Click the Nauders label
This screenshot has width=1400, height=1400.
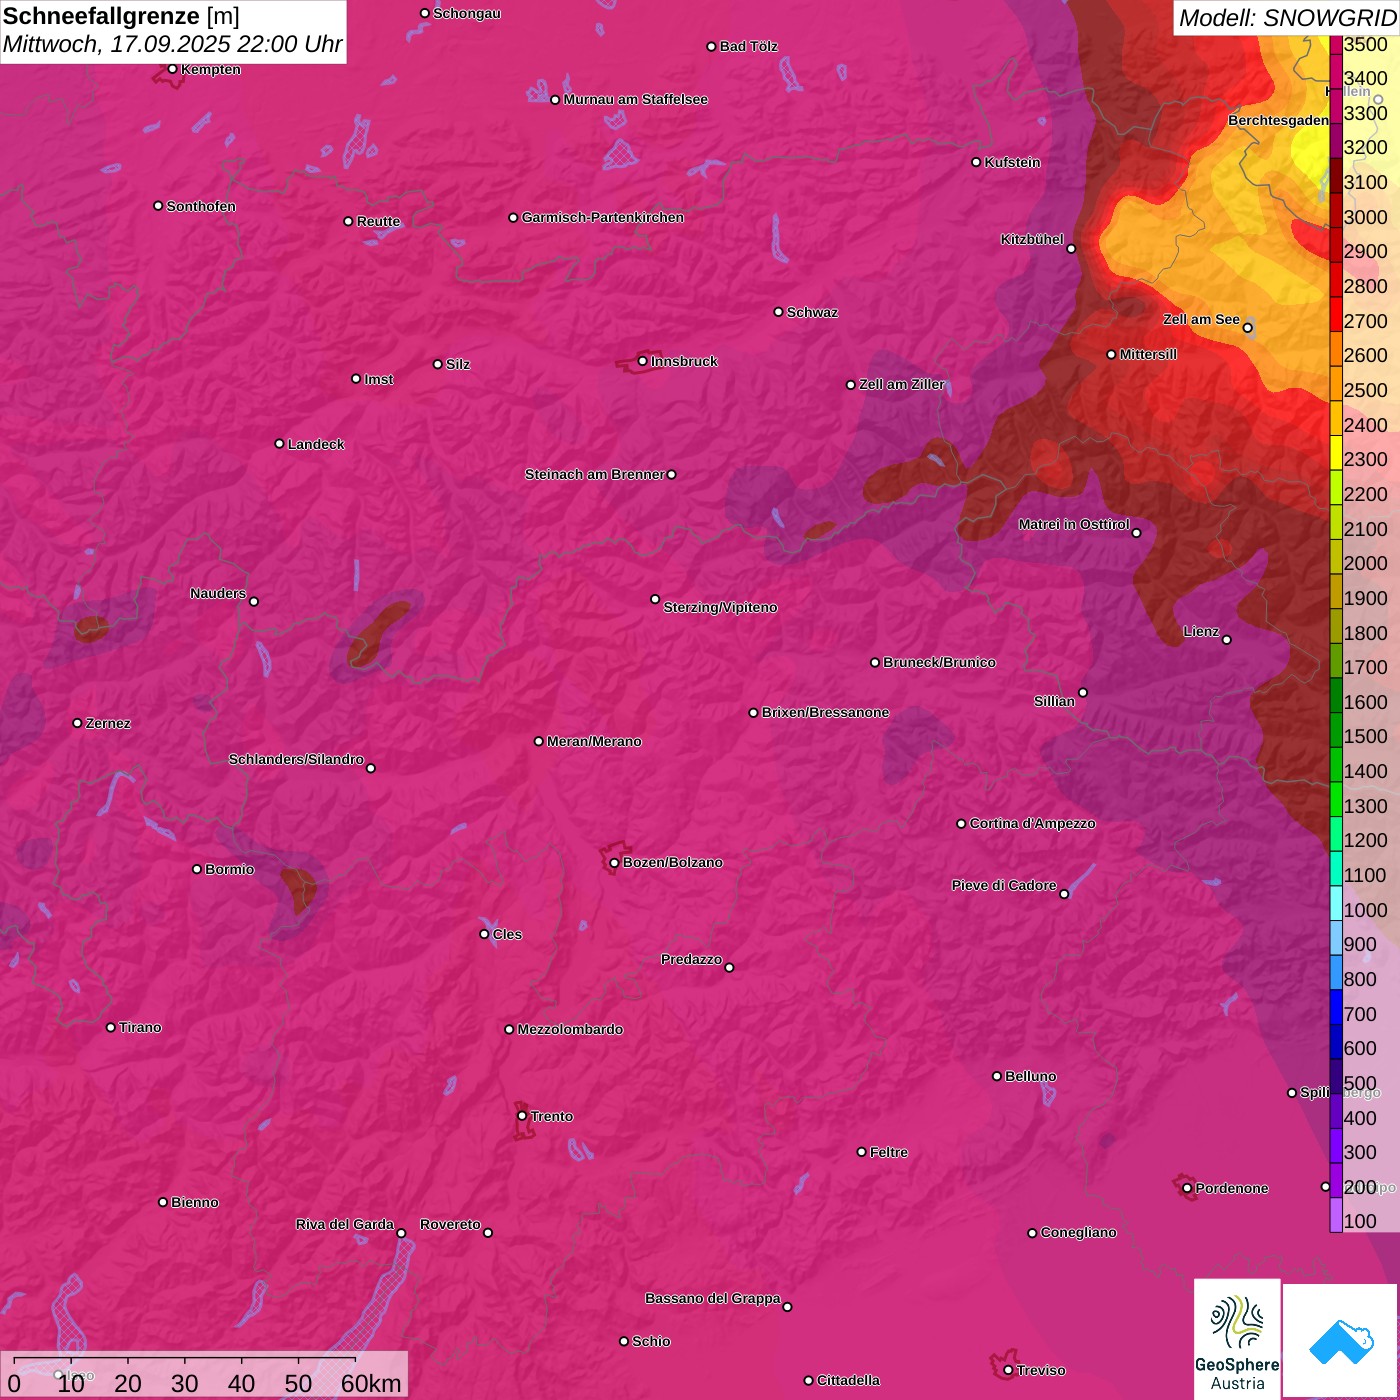coord(218,593)
